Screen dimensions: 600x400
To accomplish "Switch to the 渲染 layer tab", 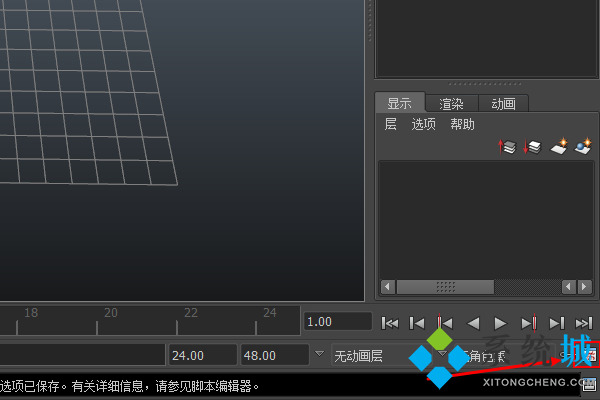I will [x=451, y=103].
